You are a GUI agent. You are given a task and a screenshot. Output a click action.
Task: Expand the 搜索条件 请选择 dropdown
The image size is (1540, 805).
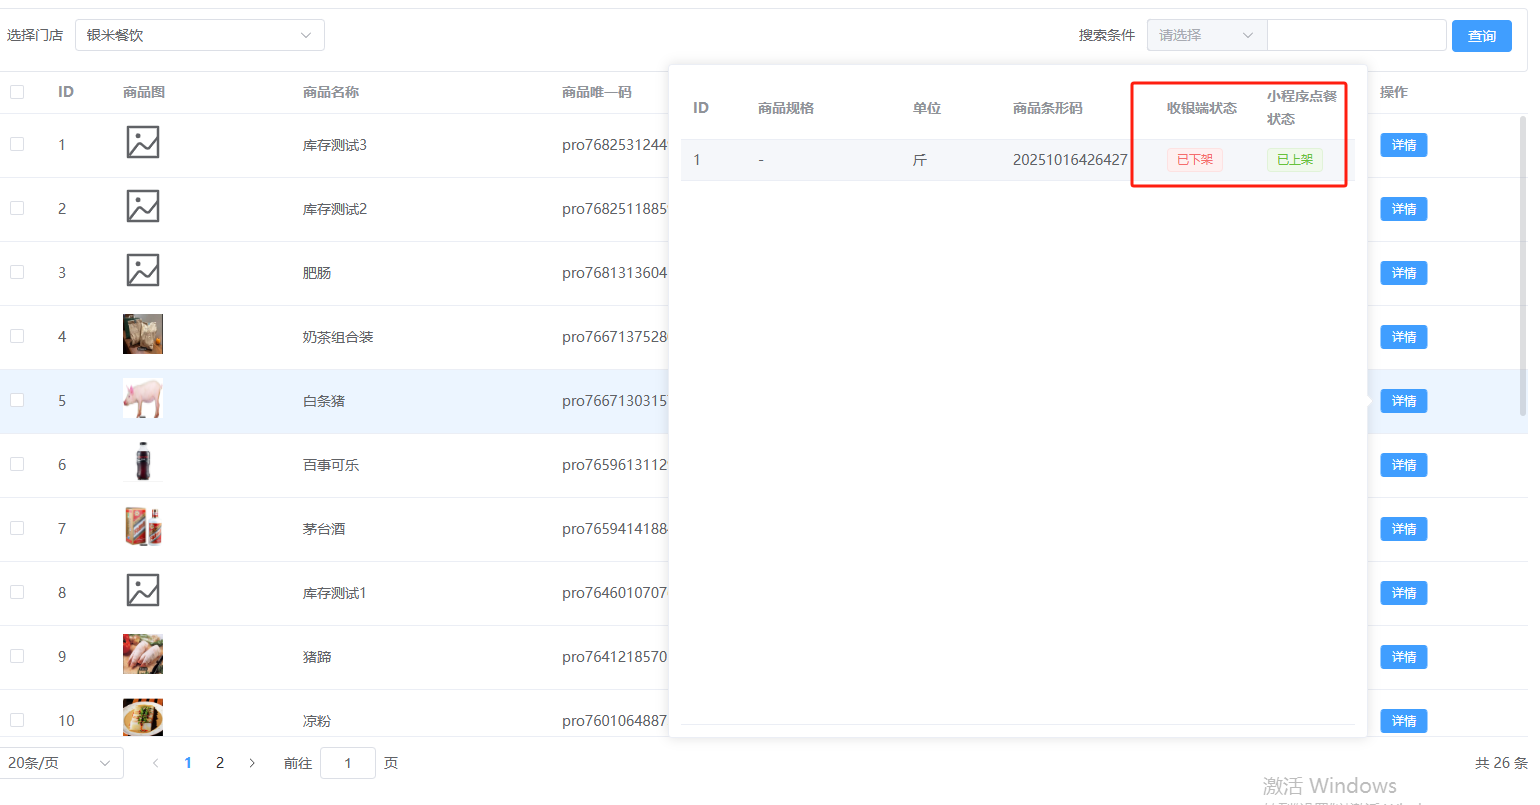[1206, 35]
